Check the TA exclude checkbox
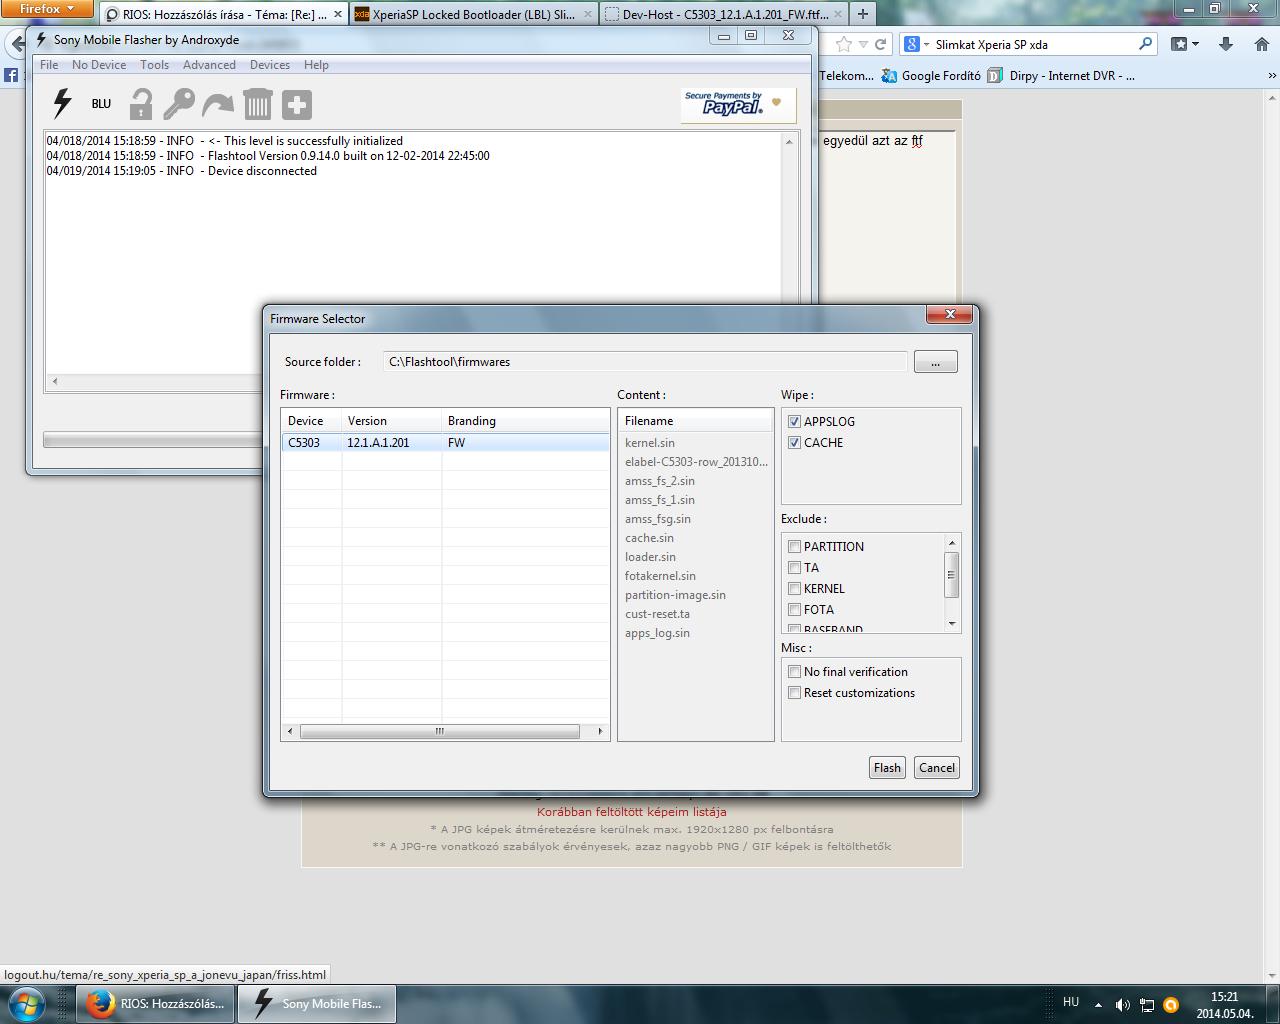 coord(794,567)
